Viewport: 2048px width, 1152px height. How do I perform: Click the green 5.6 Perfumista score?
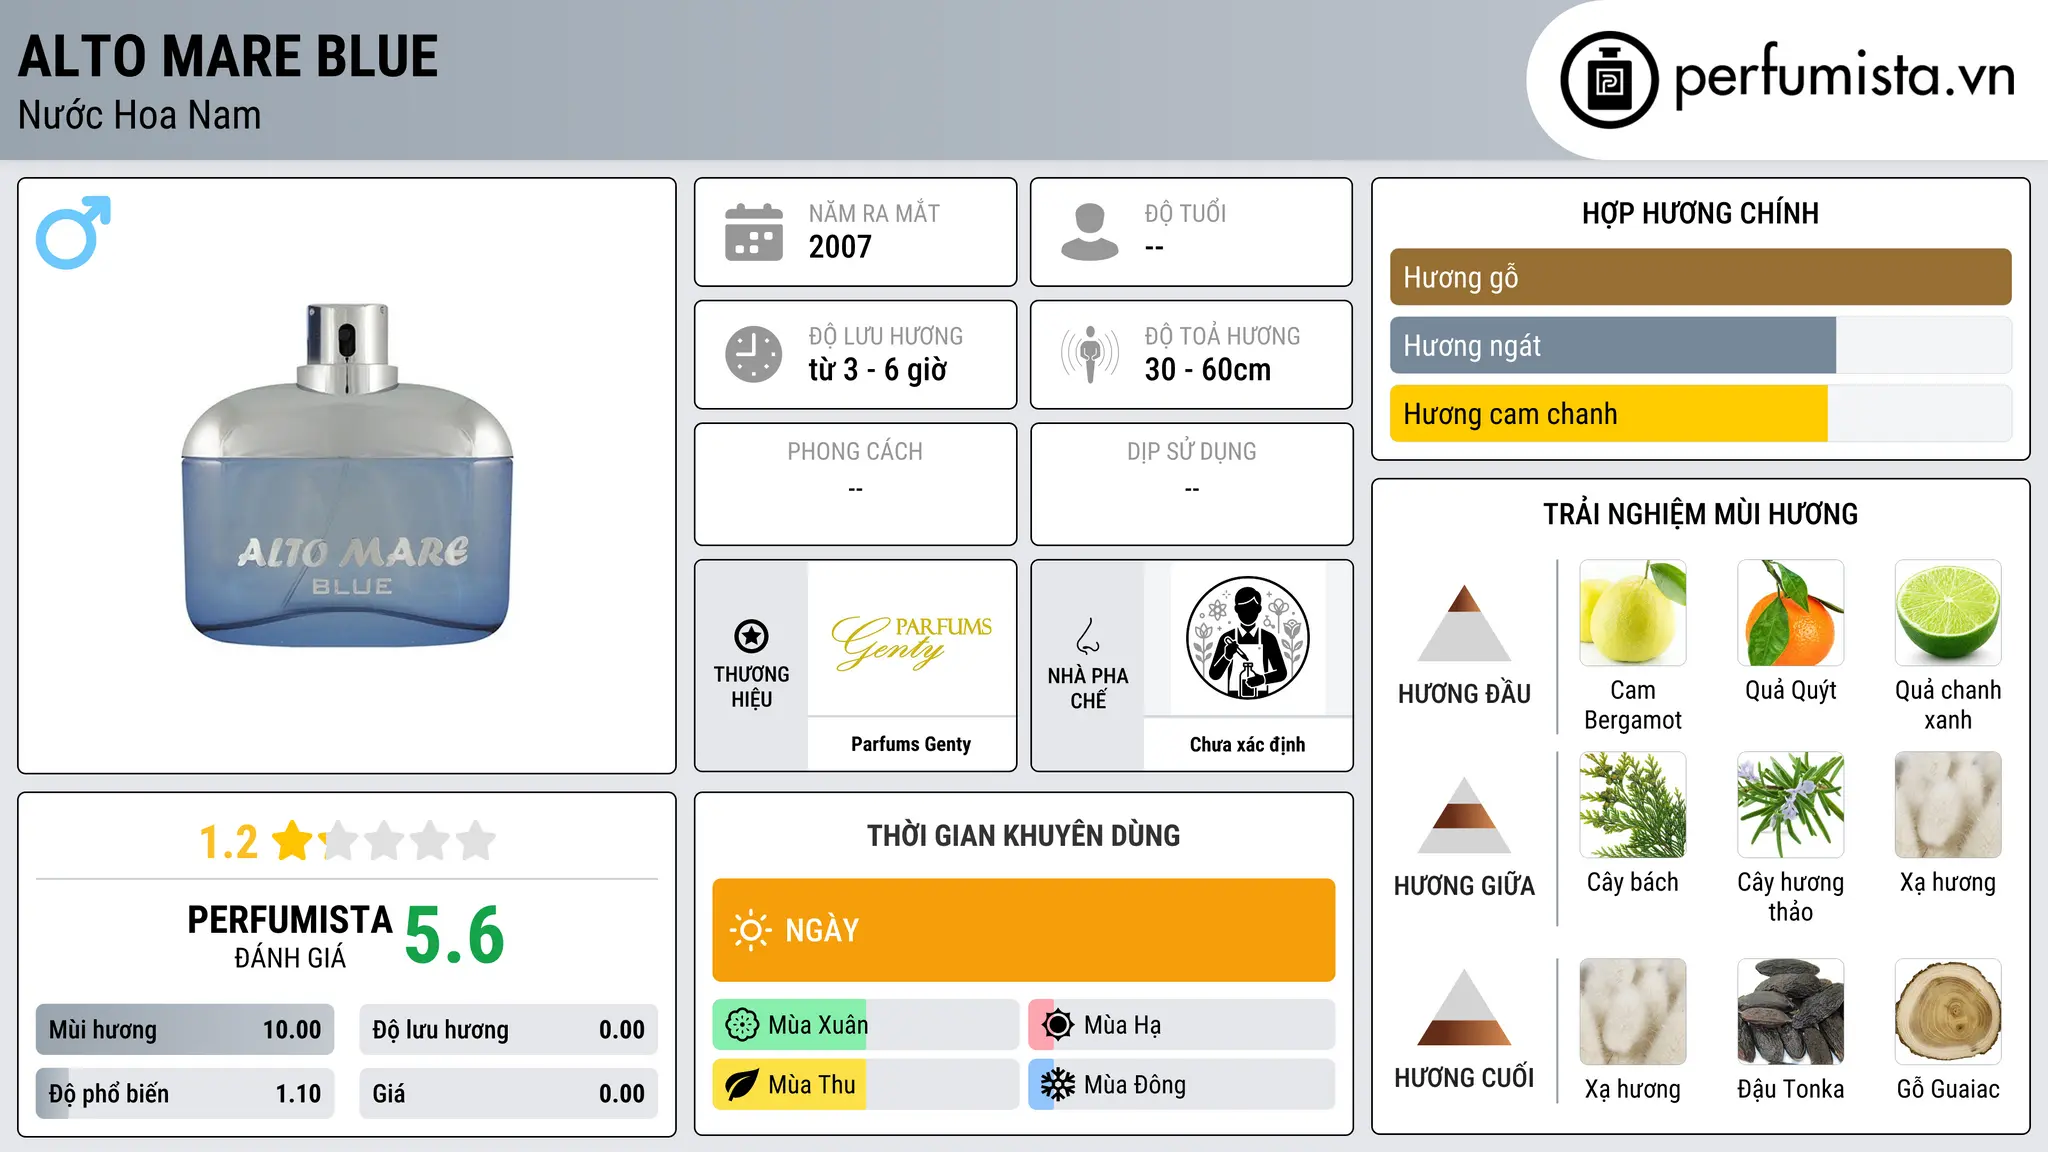pos(455,936)
